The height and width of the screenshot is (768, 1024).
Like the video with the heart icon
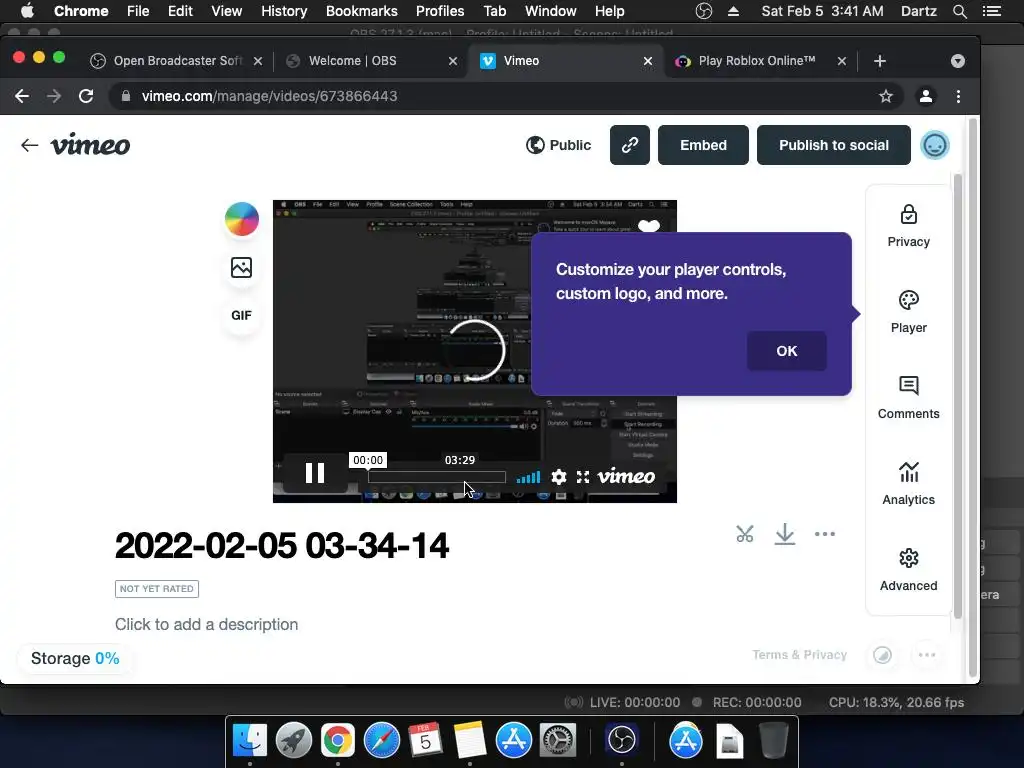click(x=648, y=226)
